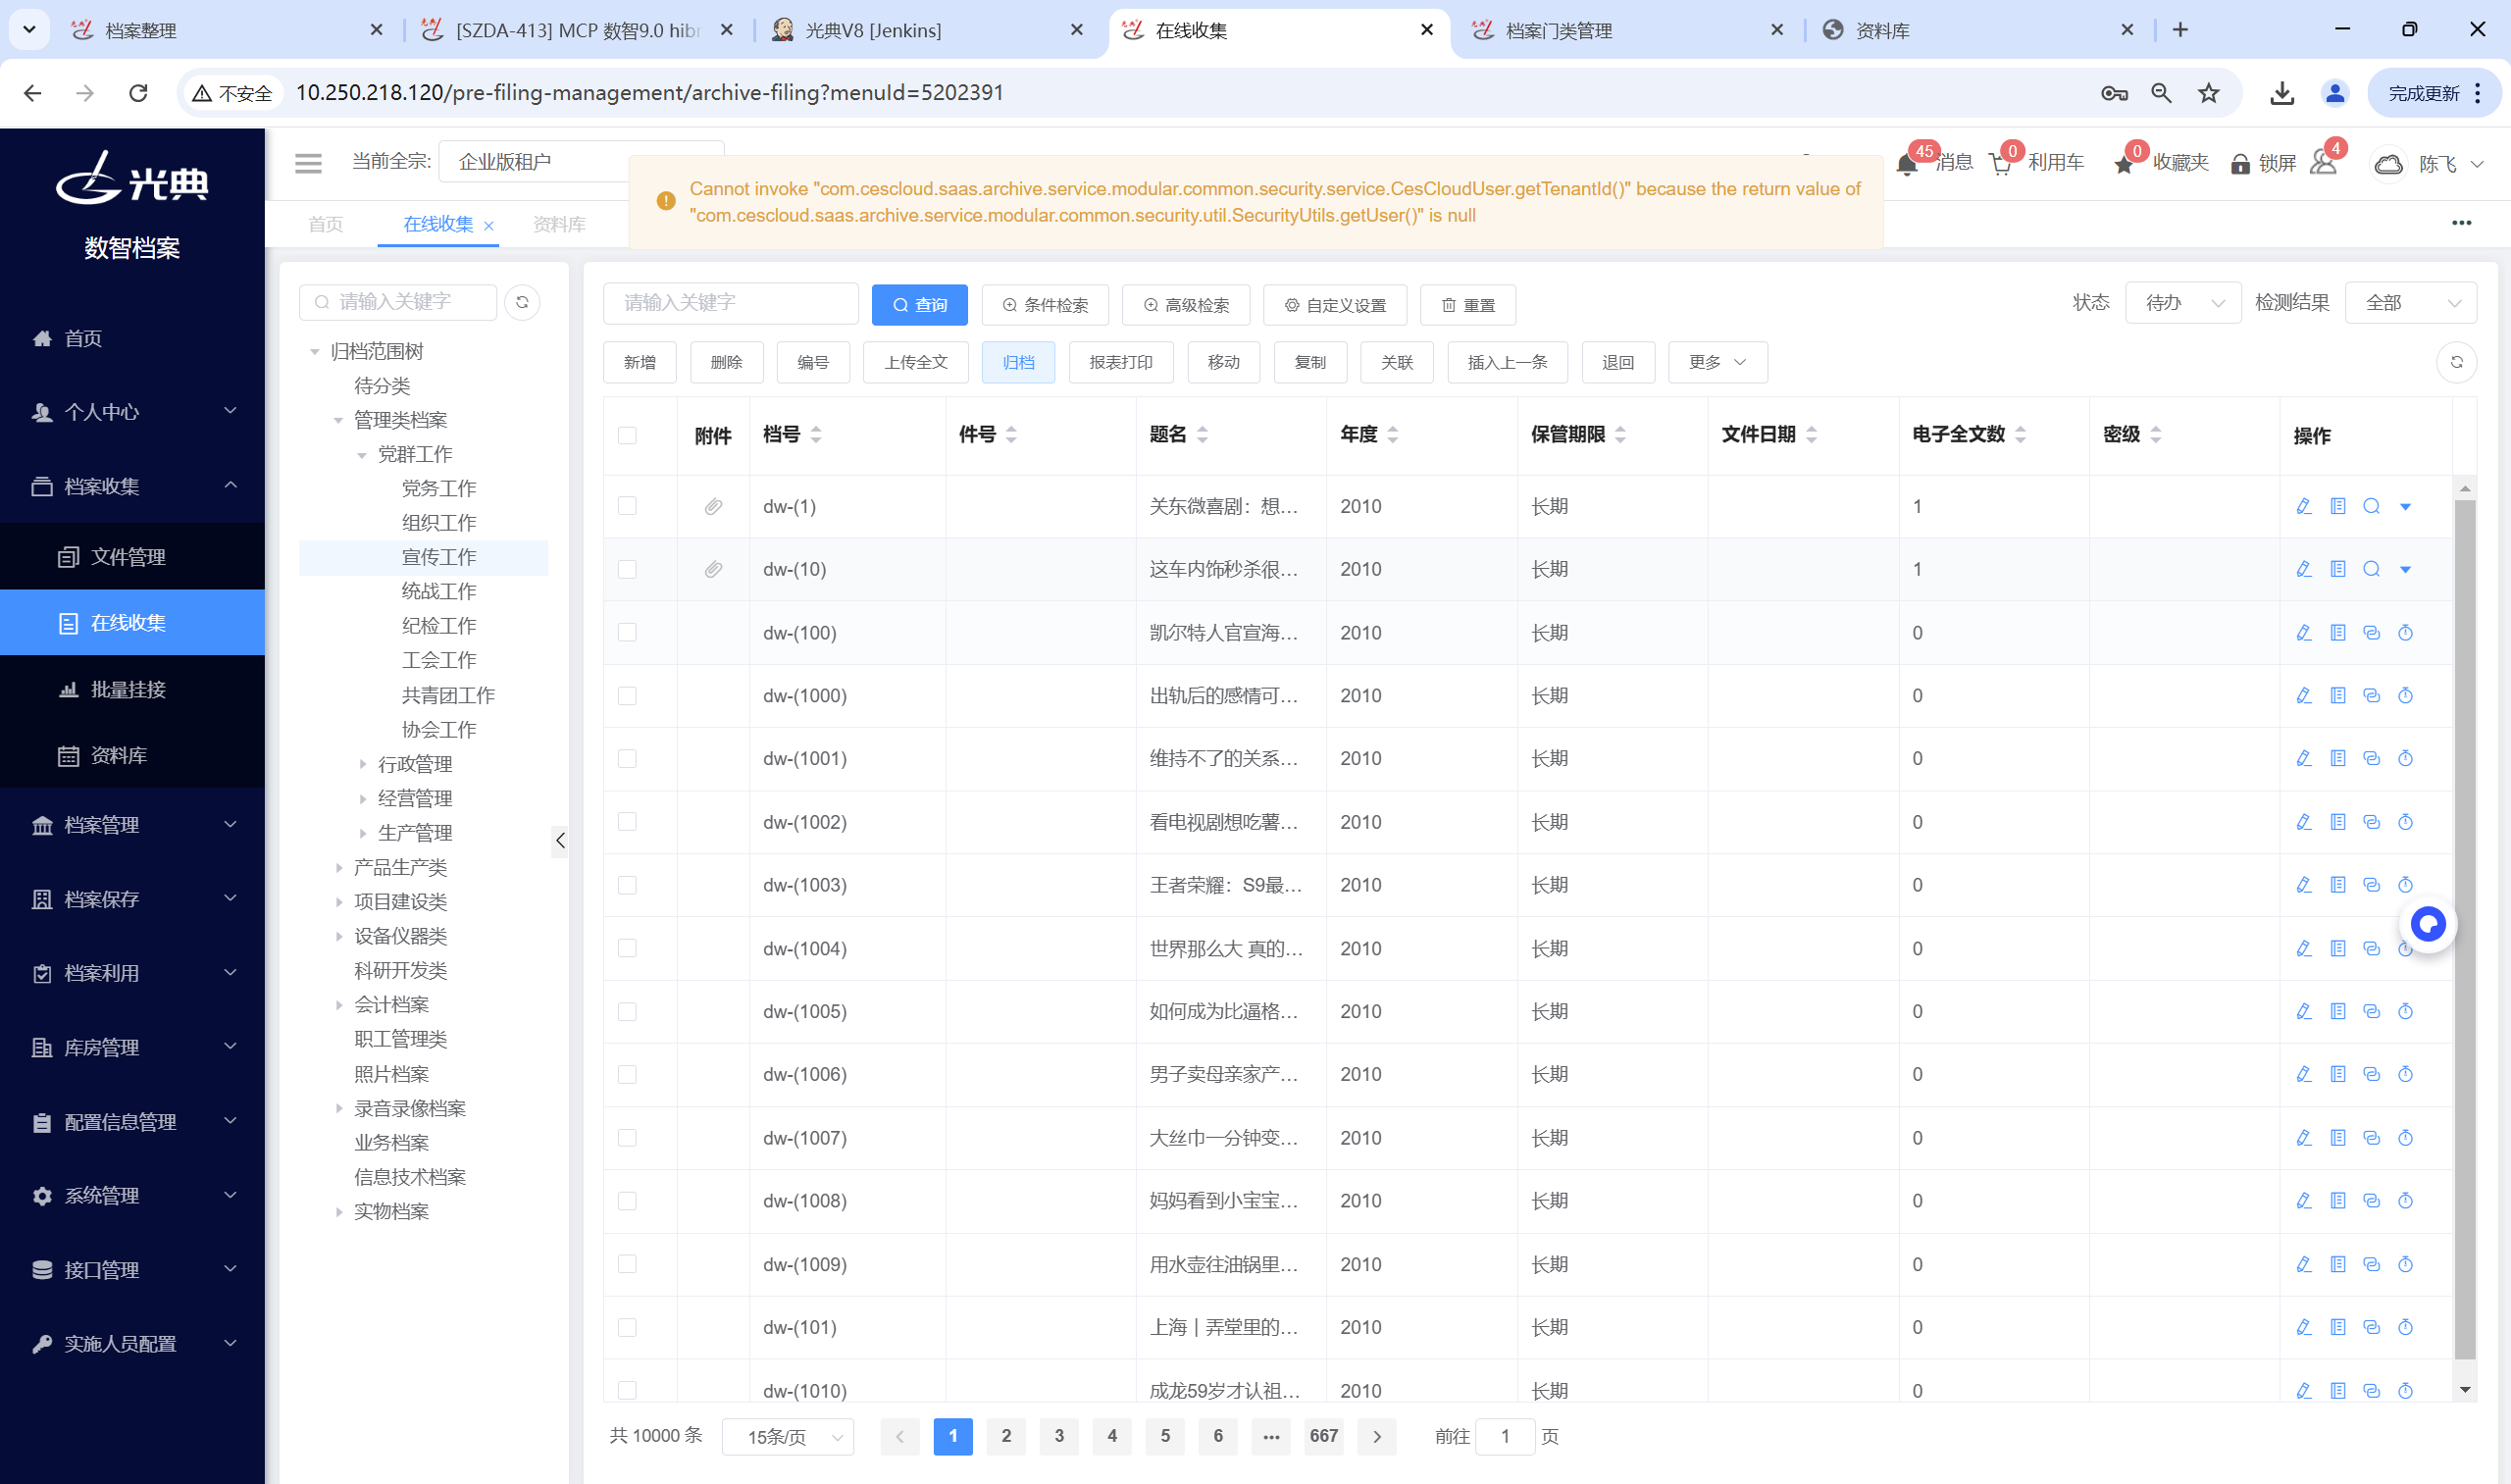Click the hamburger menu collapse icon
This screenshot has height=1484, width=2511.
308,163
